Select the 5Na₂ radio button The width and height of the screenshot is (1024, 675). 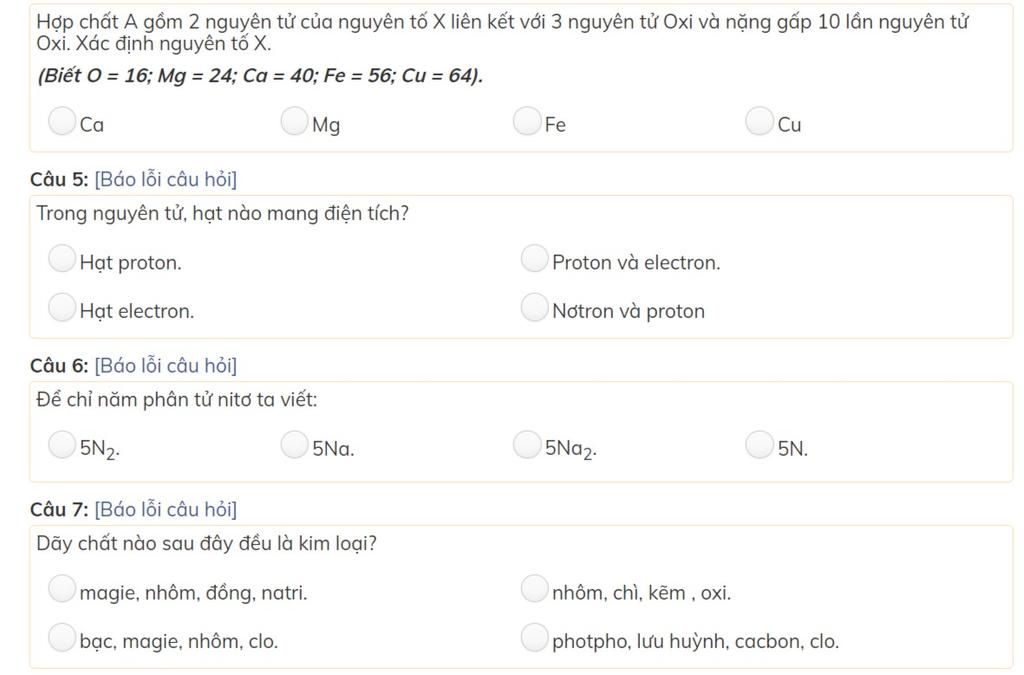click(527, 445)
